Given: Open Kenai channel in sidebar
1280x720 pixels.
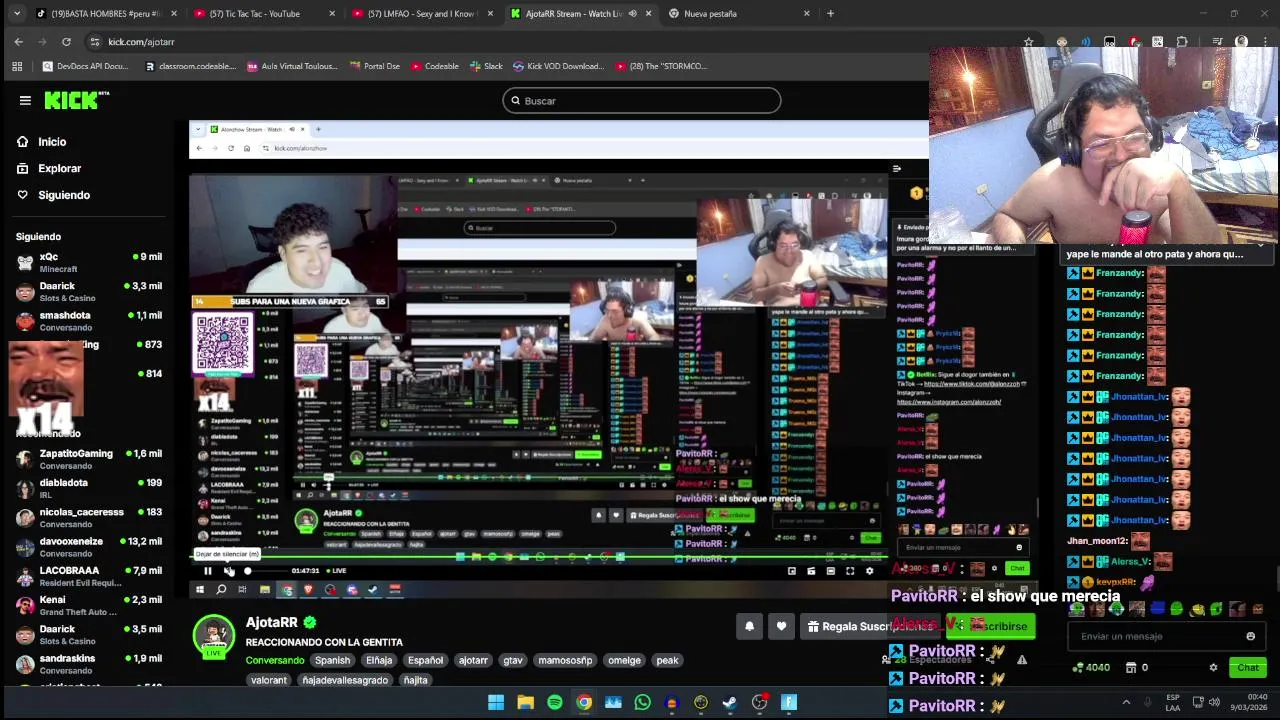Looking at the screenshot, I should coord(88,605).
